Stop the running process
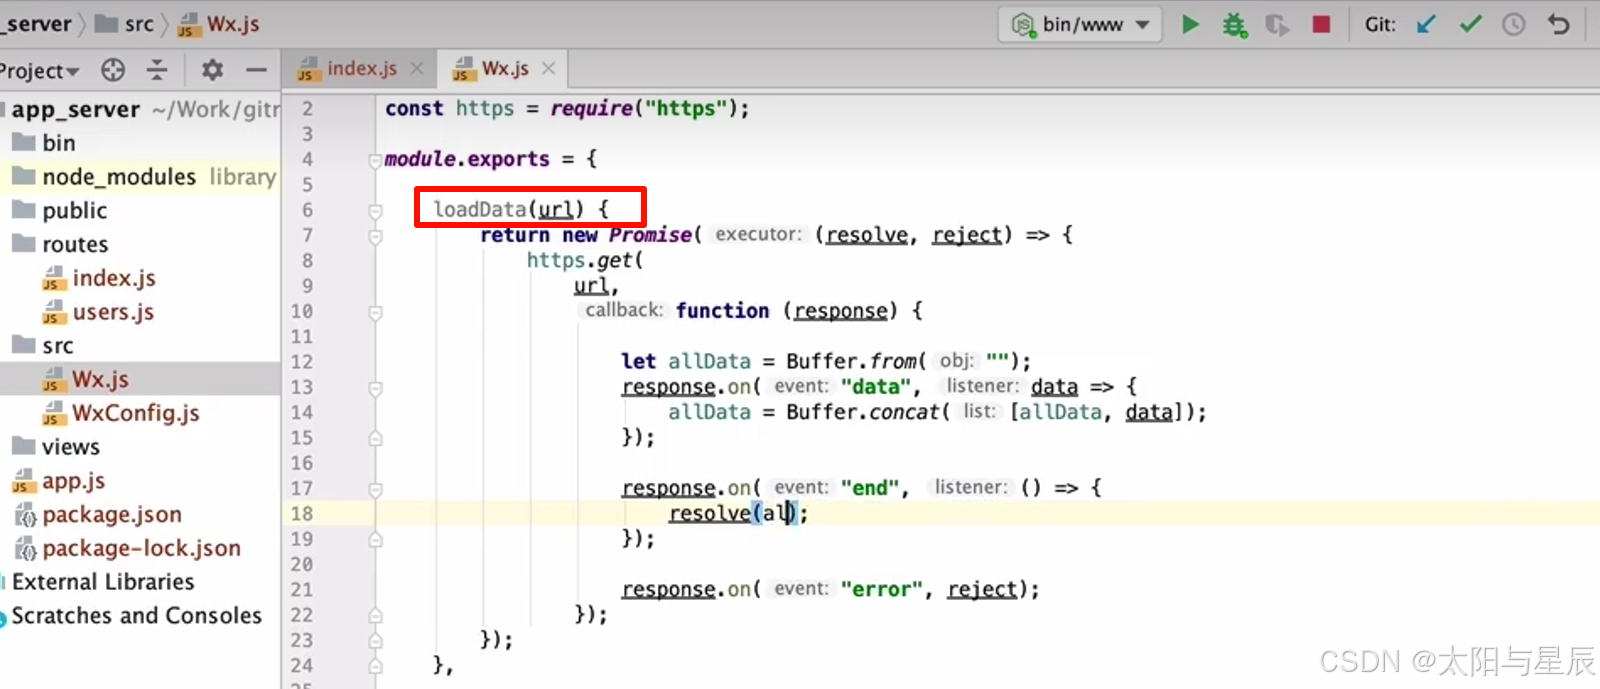Viewport: 1600px width, 689px height. click(1321, 24)
